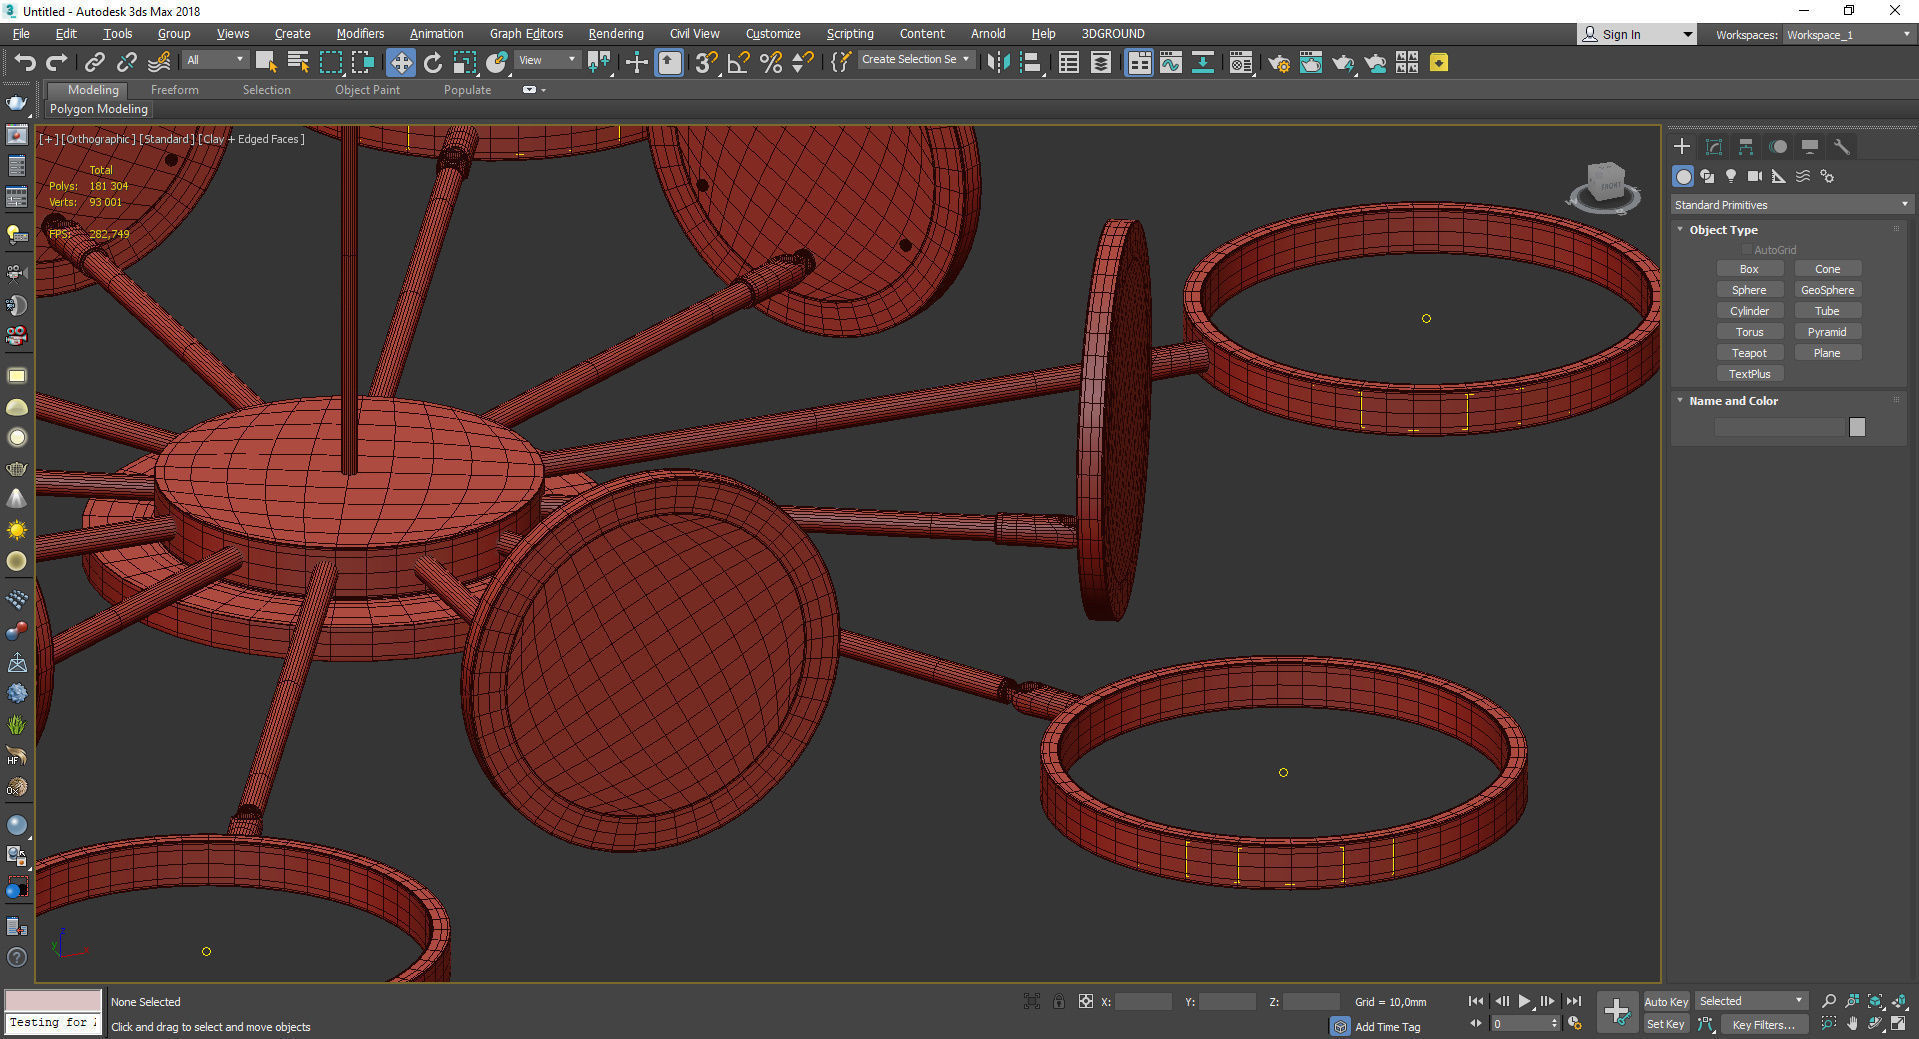The height and width of the screenshot is (1039, 1919).
Task: Click the TextPlus object button
Action: coord(1749,374)
